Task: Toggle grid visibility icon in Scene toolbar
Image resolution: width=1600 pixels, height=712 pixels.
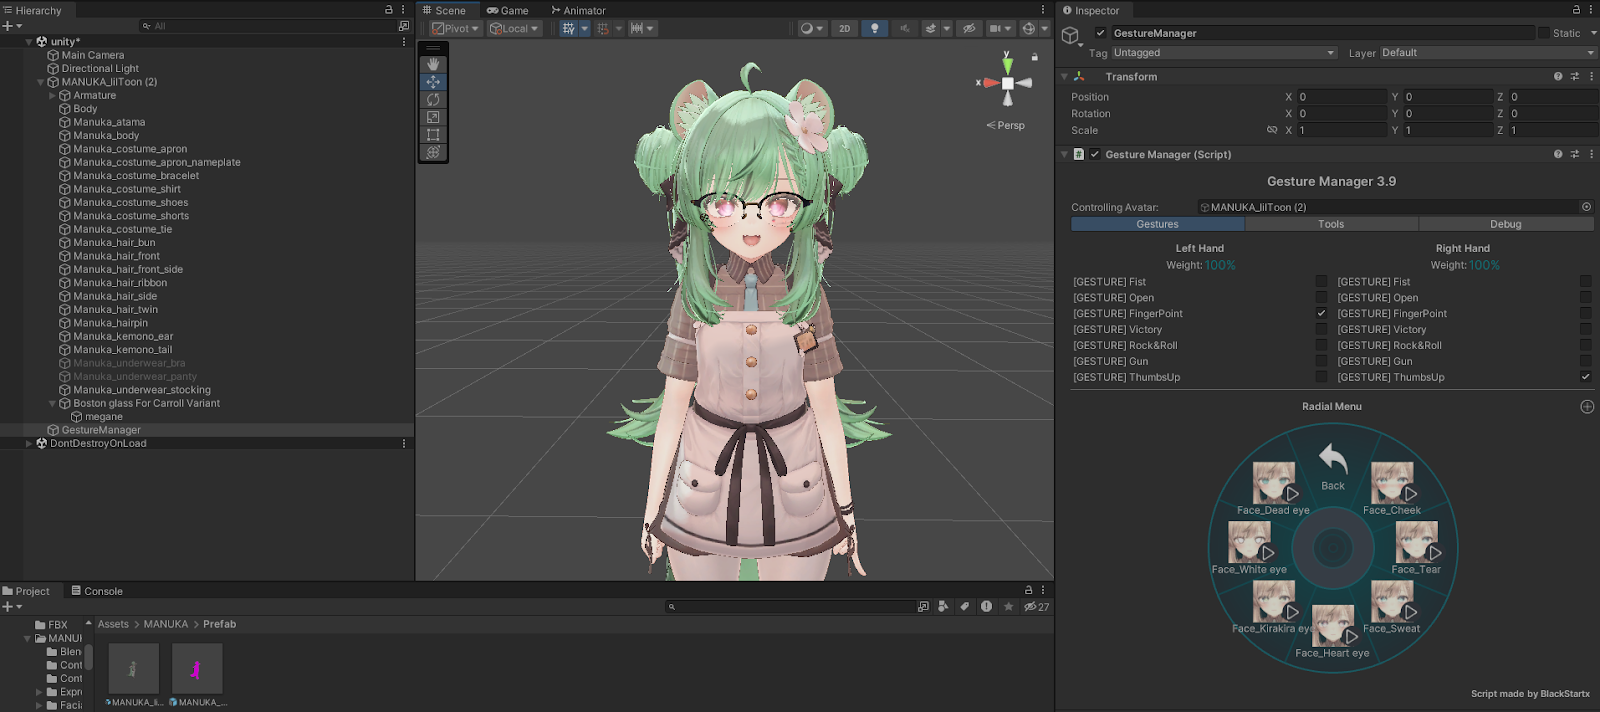Action: coord(568,29)
